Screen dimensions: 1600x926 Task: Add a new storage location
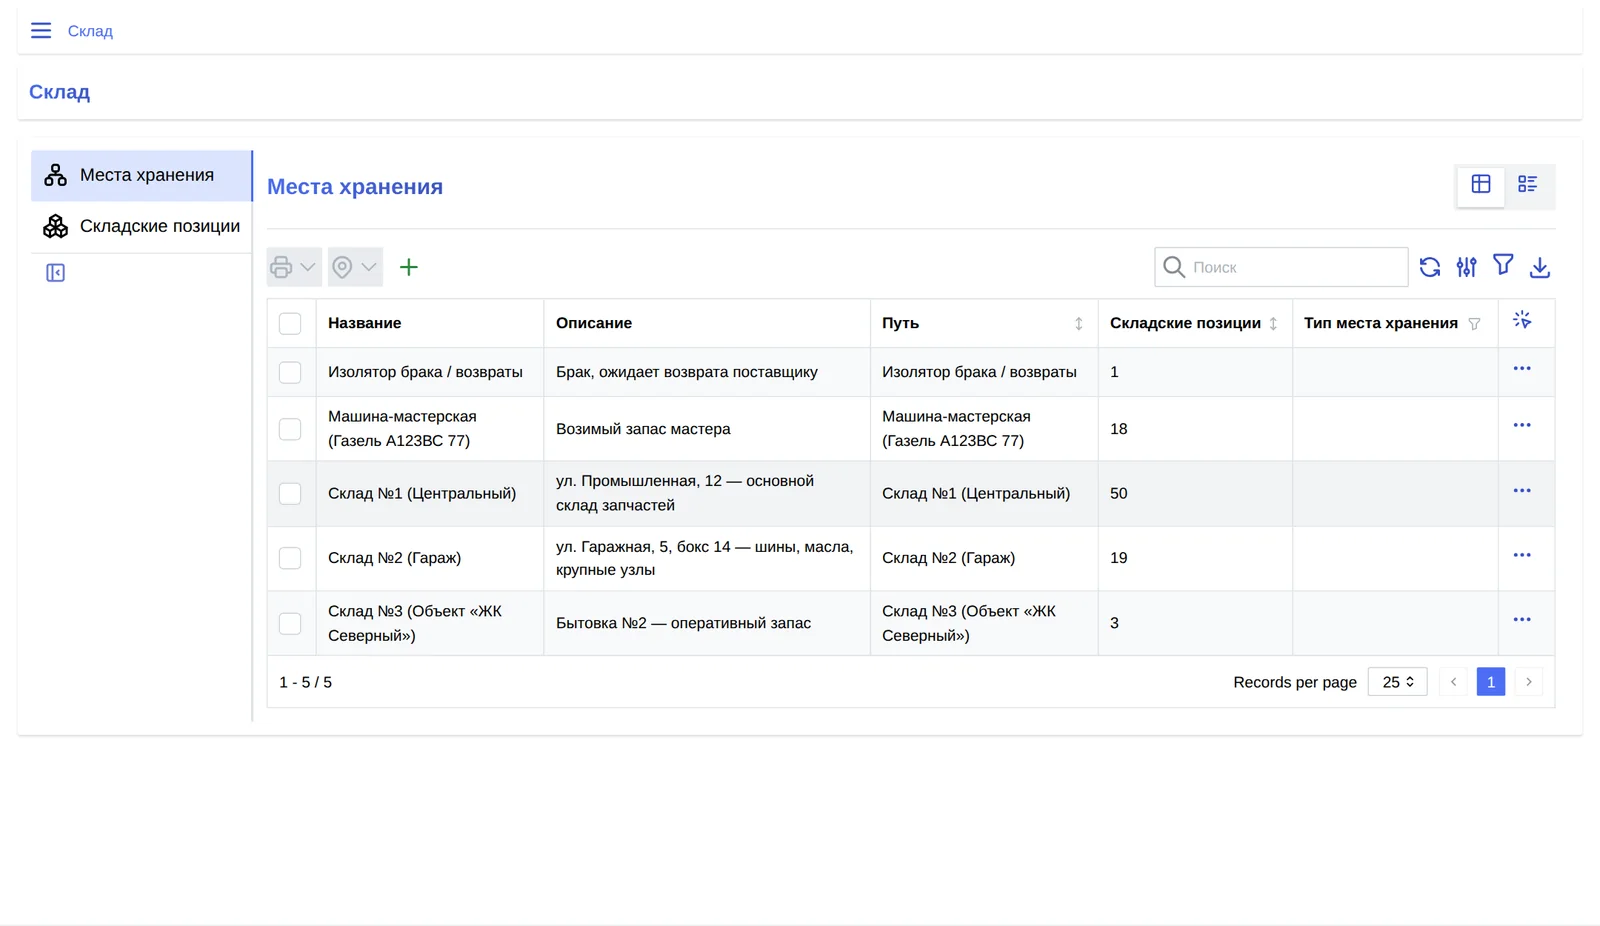(409, 267)
